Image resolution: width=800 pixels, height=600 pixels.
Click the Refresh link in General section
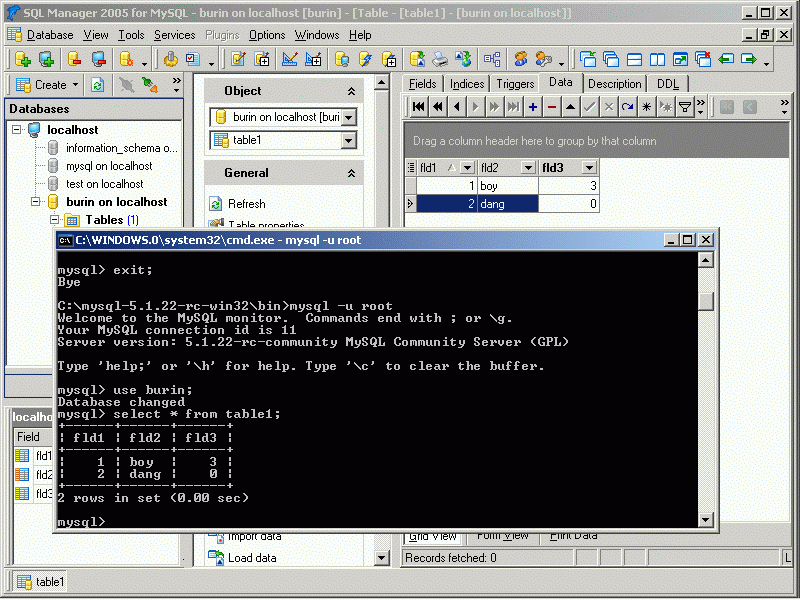point(246,204)
